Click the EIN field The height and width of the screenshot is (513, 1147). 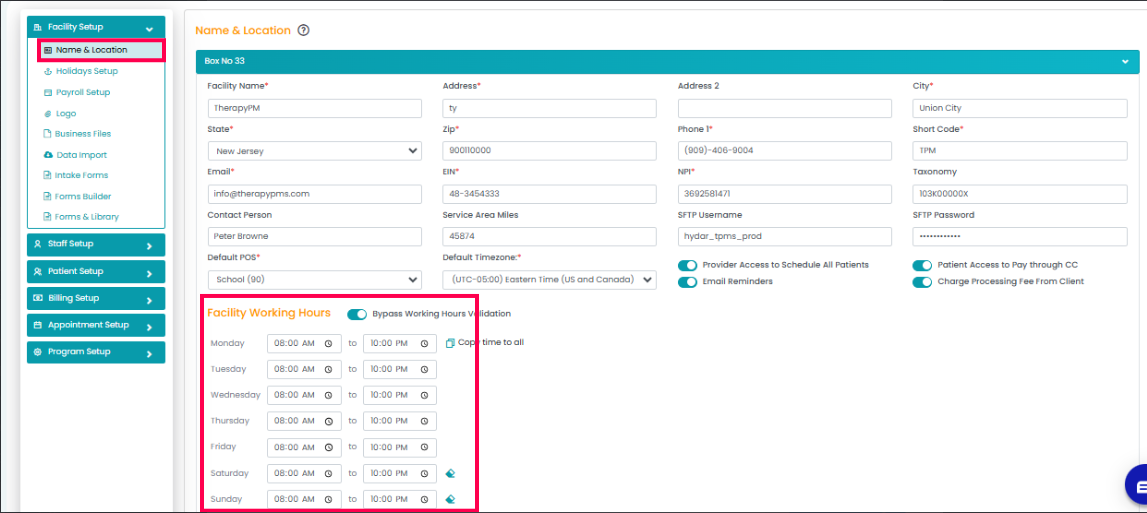pyautogui.click(x=549, y=194)
